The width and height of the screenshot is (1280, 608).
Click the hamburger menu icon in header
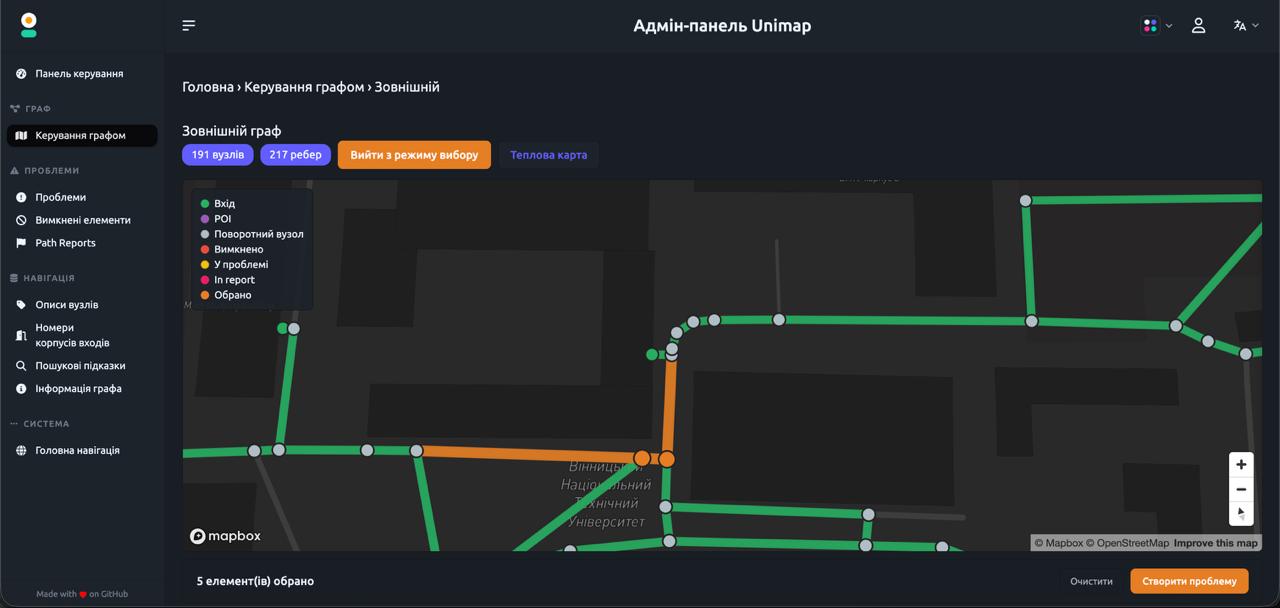pyautogui.click(x=189, y=26)
